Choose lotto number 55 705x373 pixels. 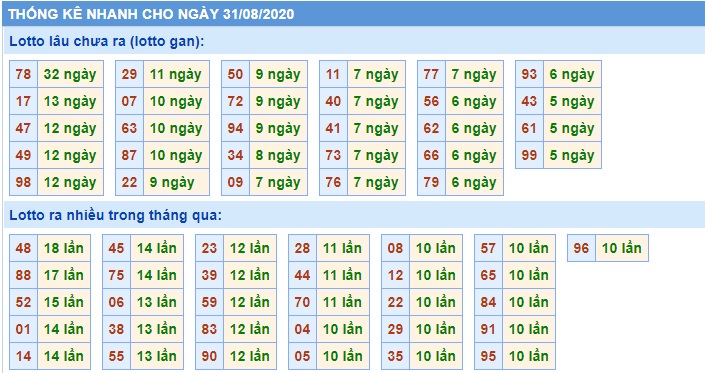click(116, 356)
